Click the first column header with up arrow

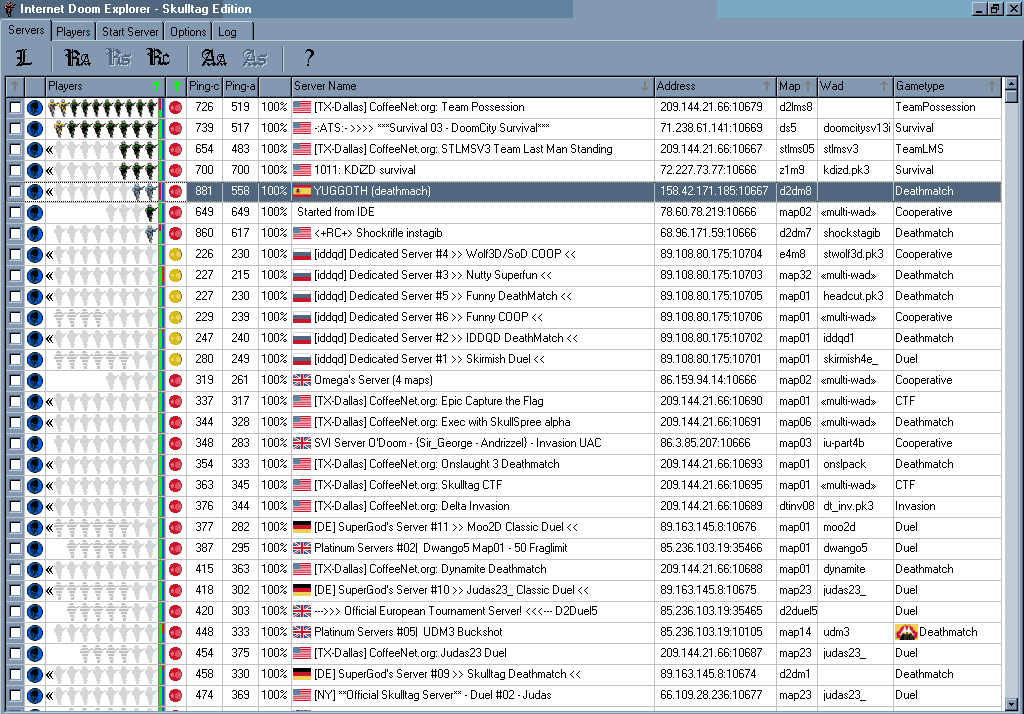coord(15,86)
